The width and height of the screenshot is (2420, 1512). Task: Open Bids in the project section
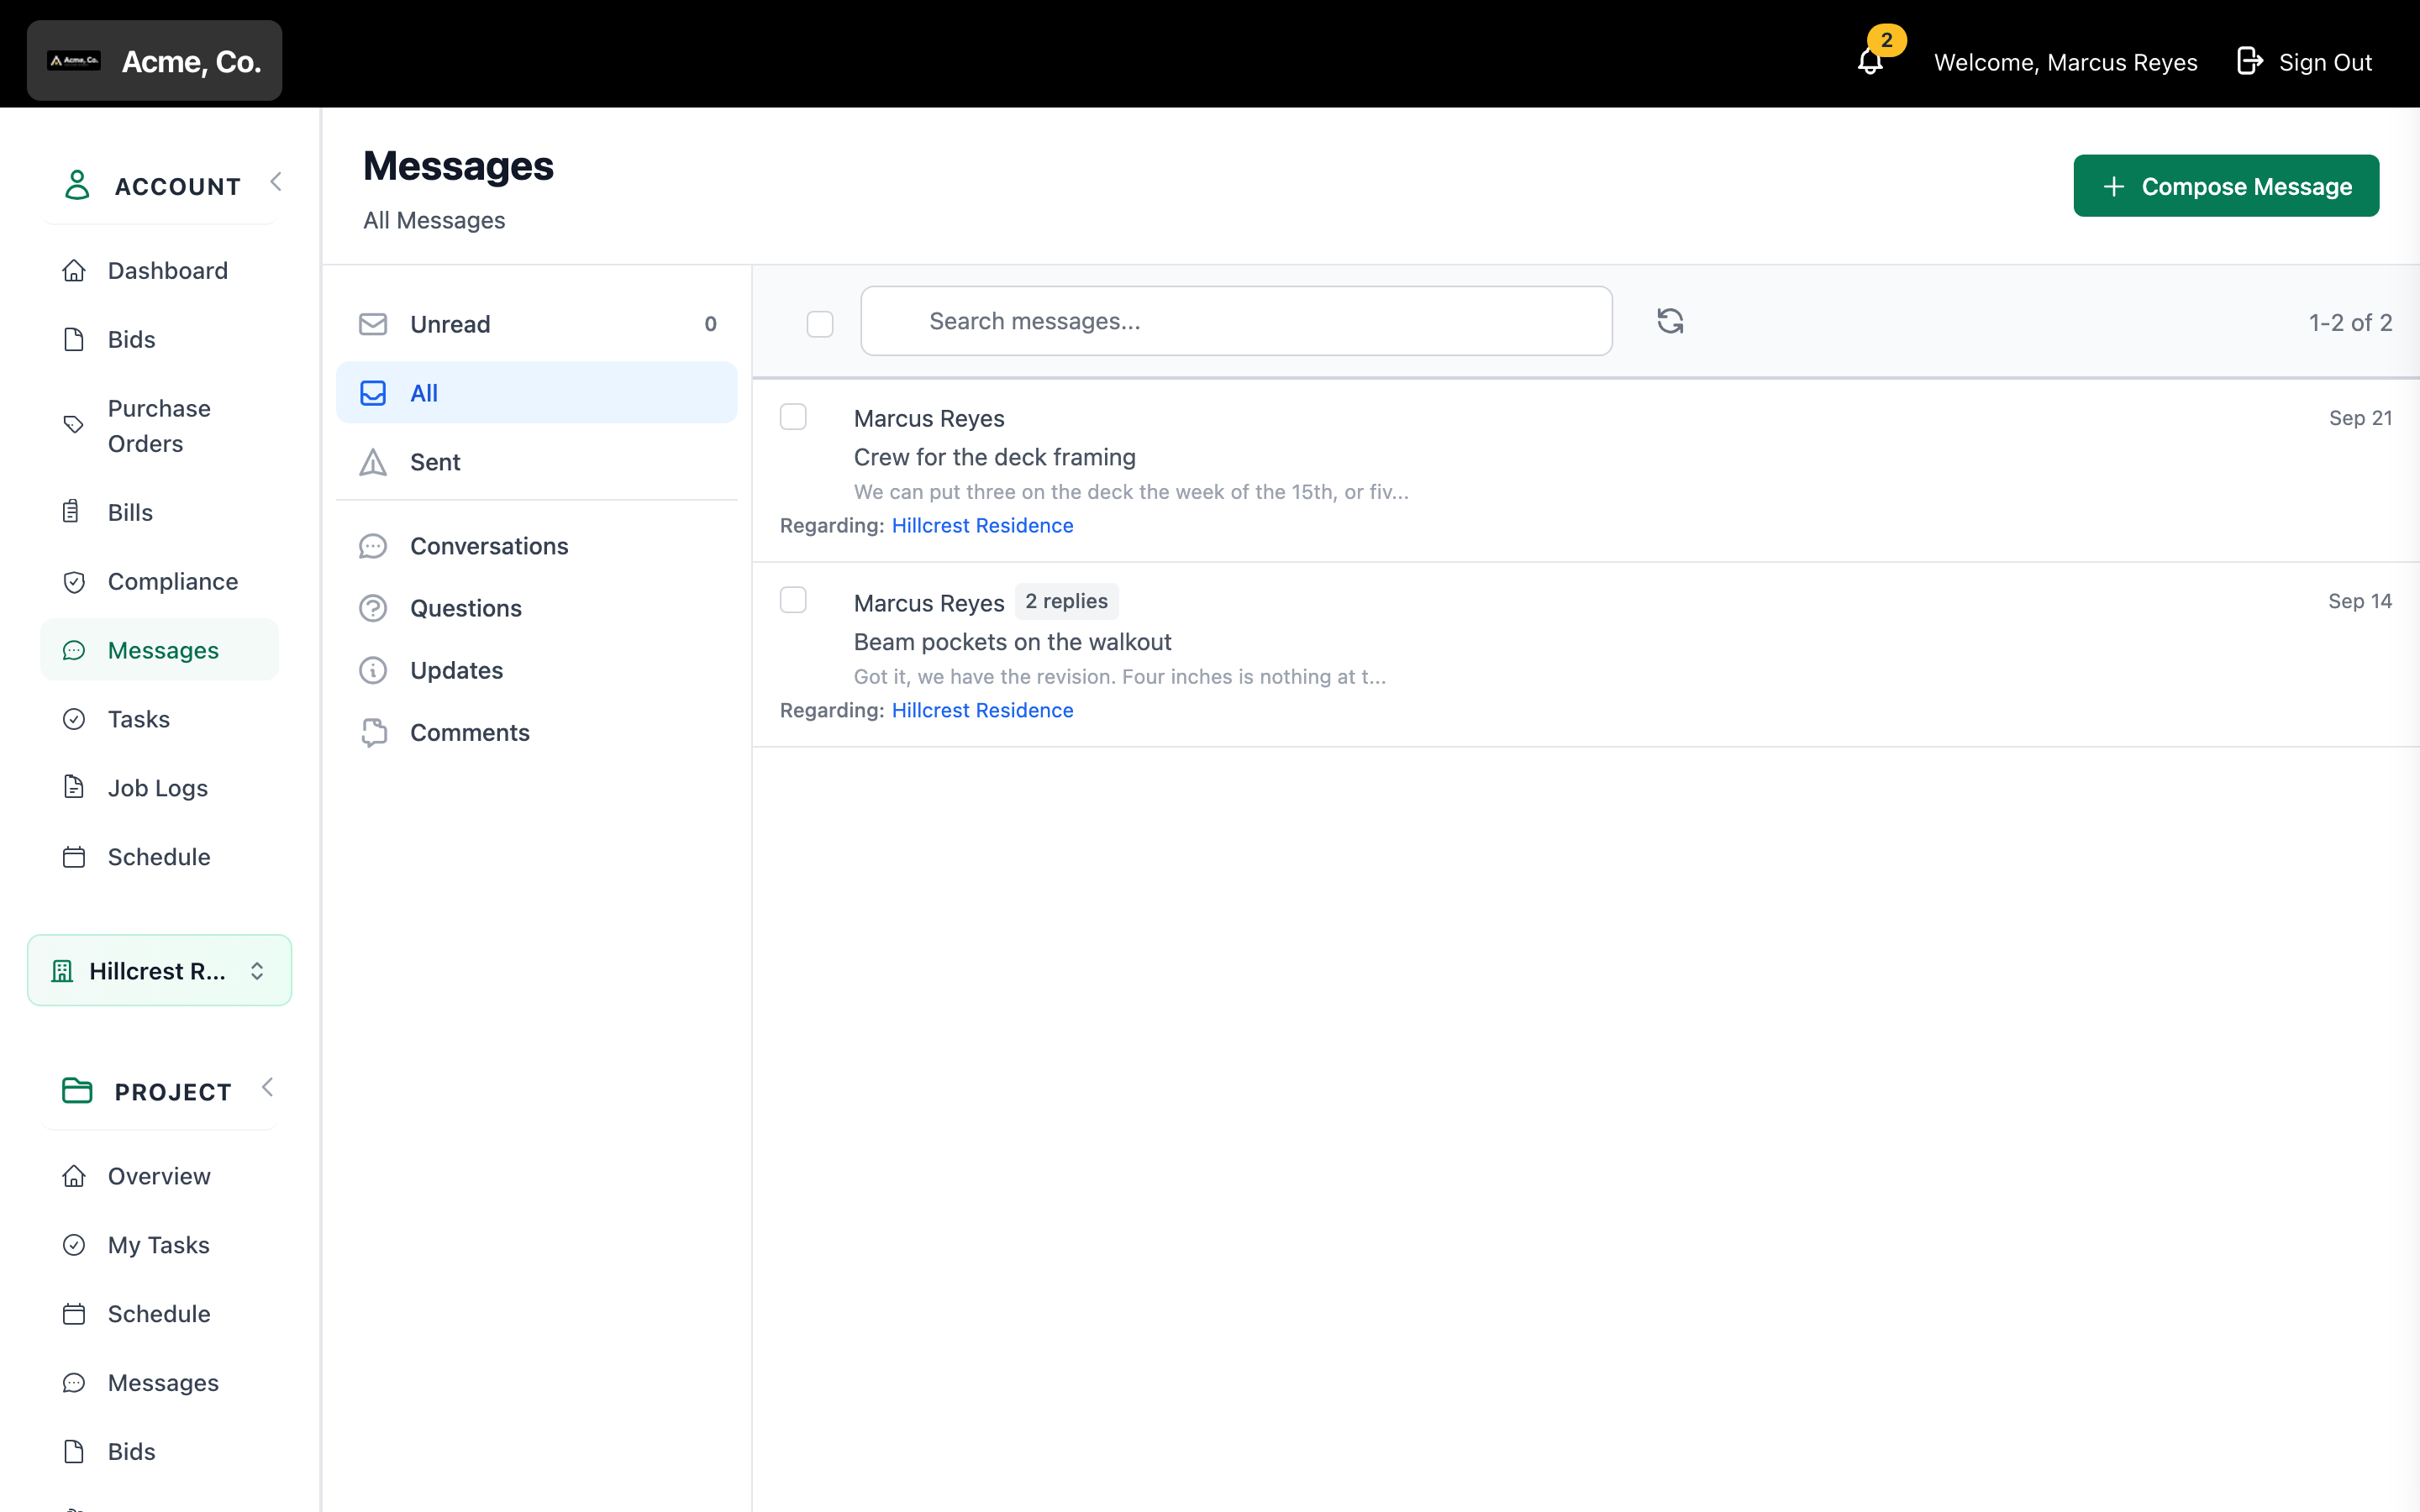pyautogui.click(x=160, y=1452)
